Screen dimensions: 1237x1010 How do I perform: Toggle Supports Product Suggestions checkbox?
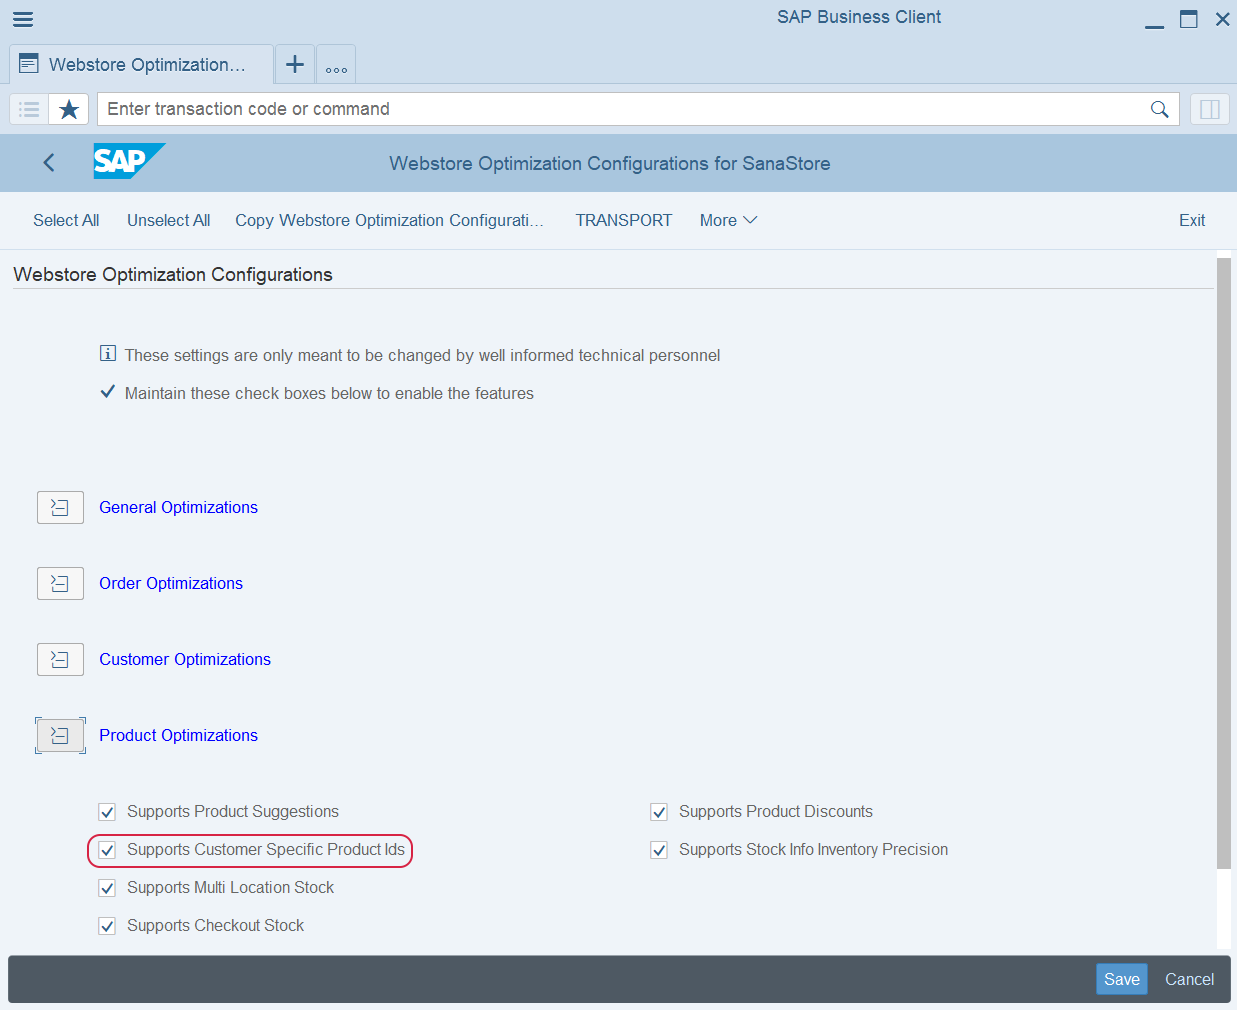[107, 812]
